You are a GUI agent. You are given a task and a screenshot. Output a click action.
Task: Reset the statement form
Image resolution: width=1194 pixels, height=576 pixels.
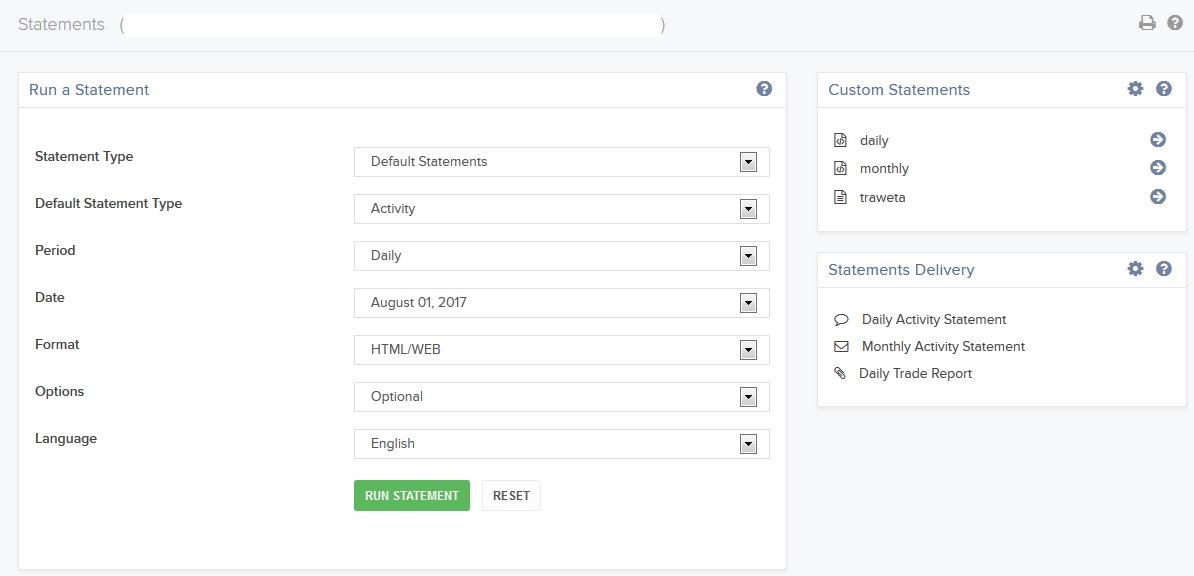(511, 496)
